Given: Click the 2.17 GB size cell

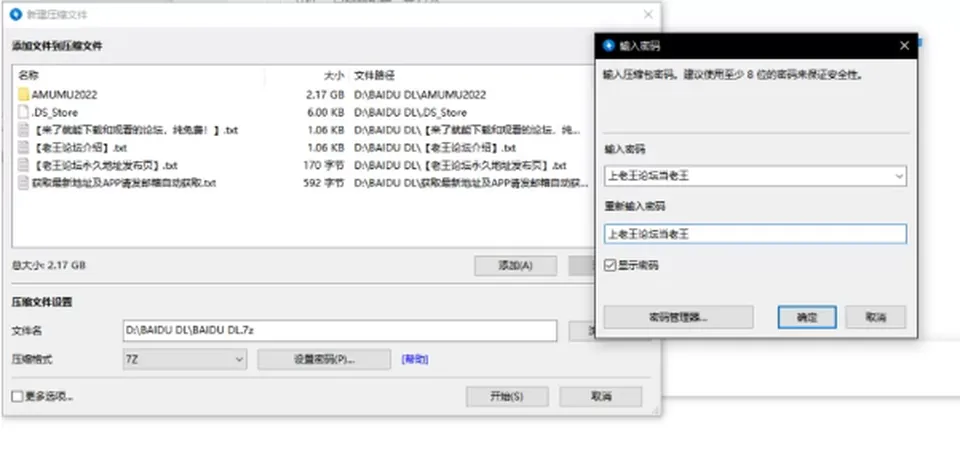Looking at the screenshot, I should pos(325,95).
